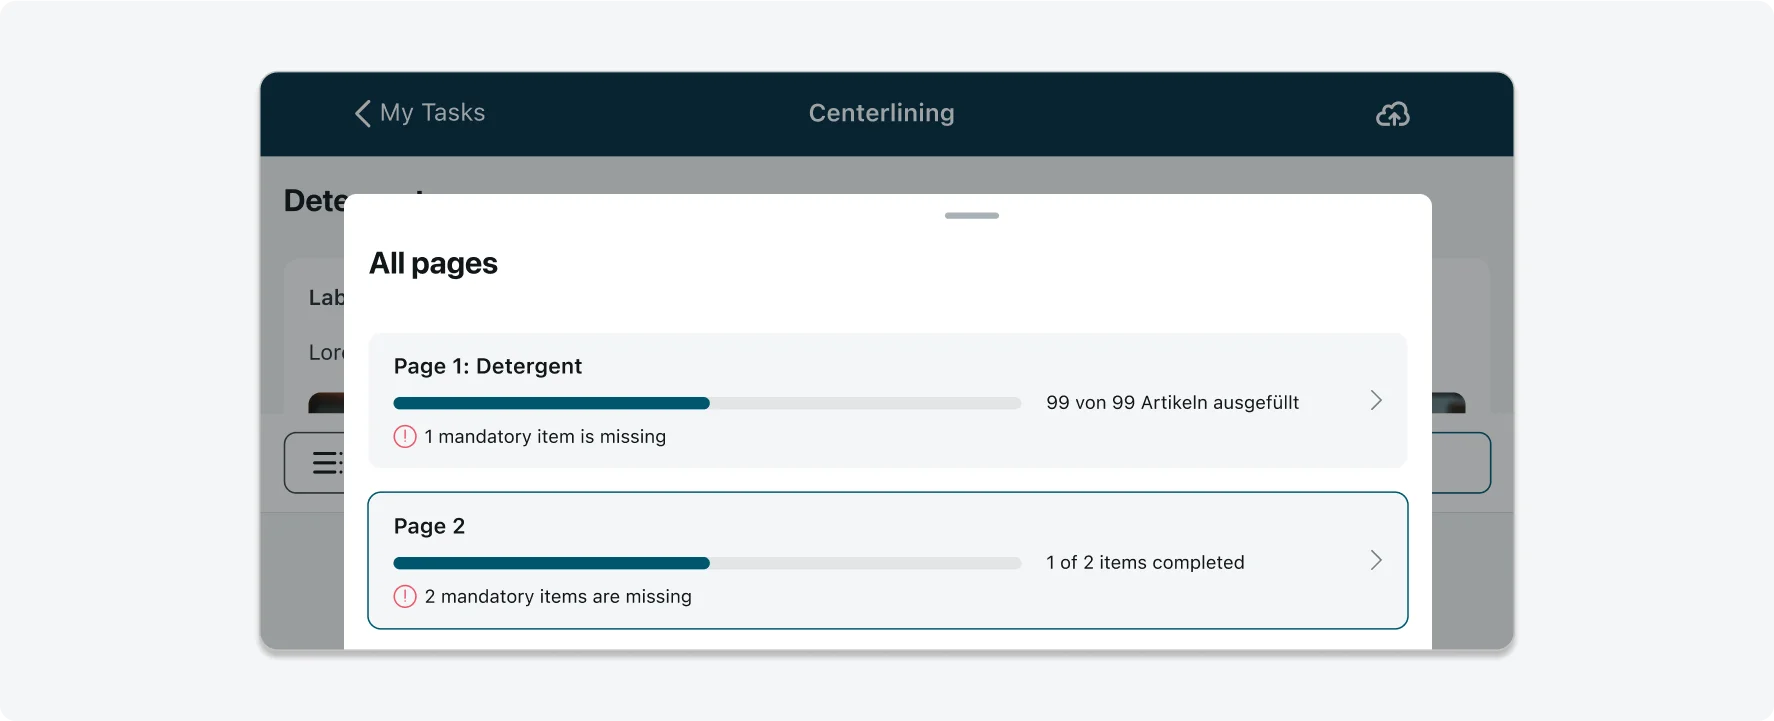Click the "1 of 2 items completed" text
The width and height of the screenshot is (1774, 721).
tap(1145, 563)
